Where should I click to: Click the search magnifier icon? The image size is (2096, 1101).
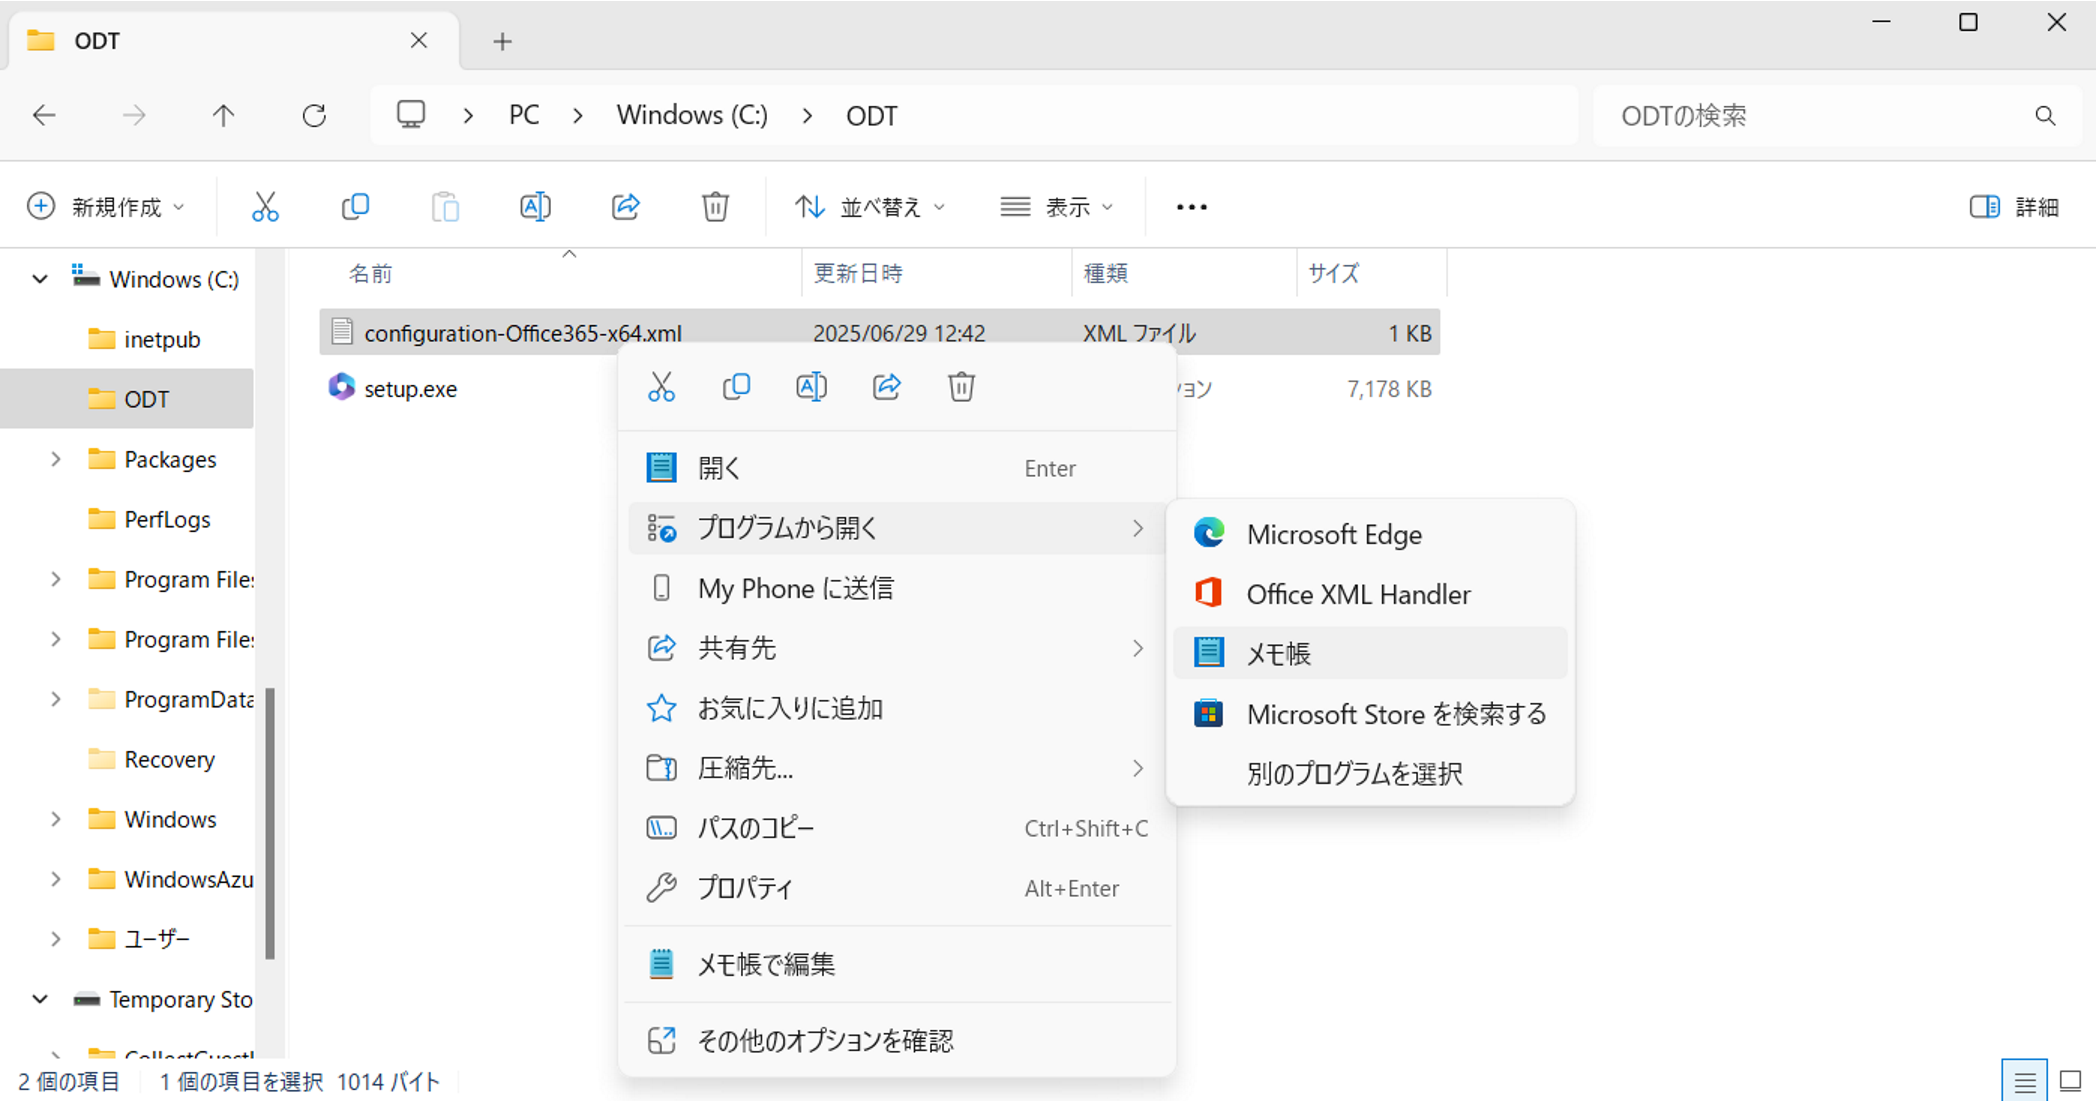pos(2045,116)
